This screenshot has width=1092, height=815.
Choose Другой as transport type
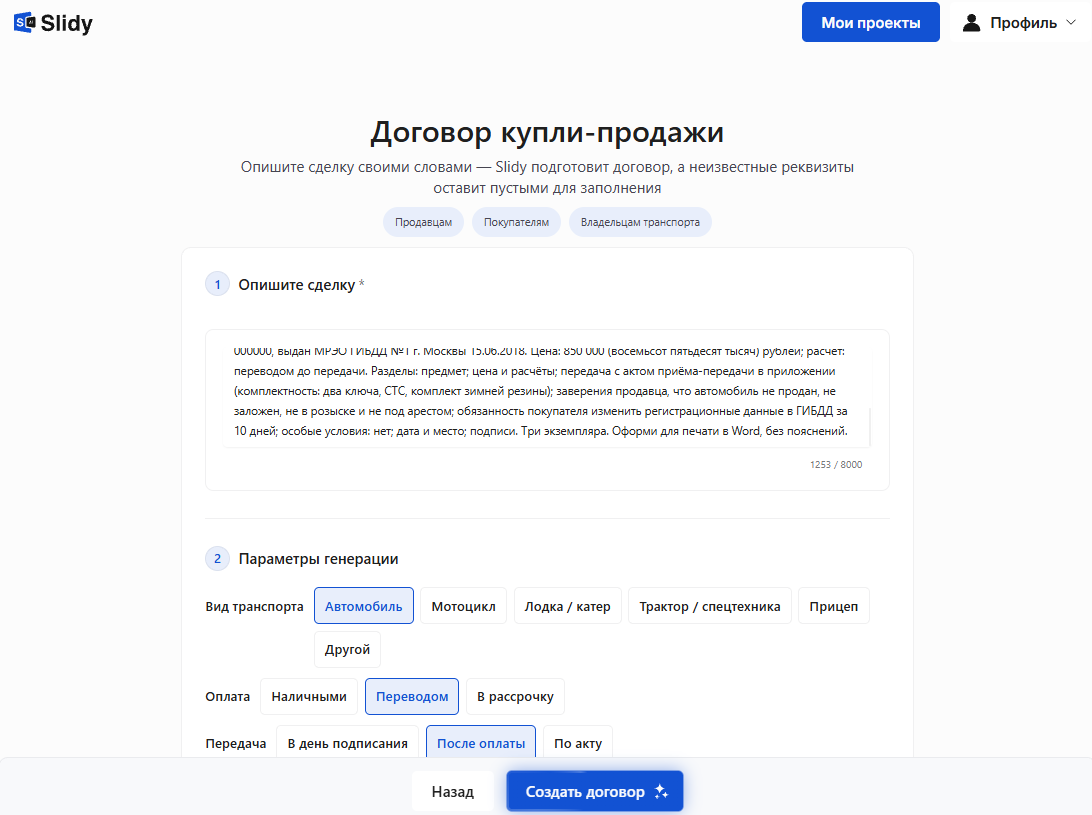(x=347, y=649)
